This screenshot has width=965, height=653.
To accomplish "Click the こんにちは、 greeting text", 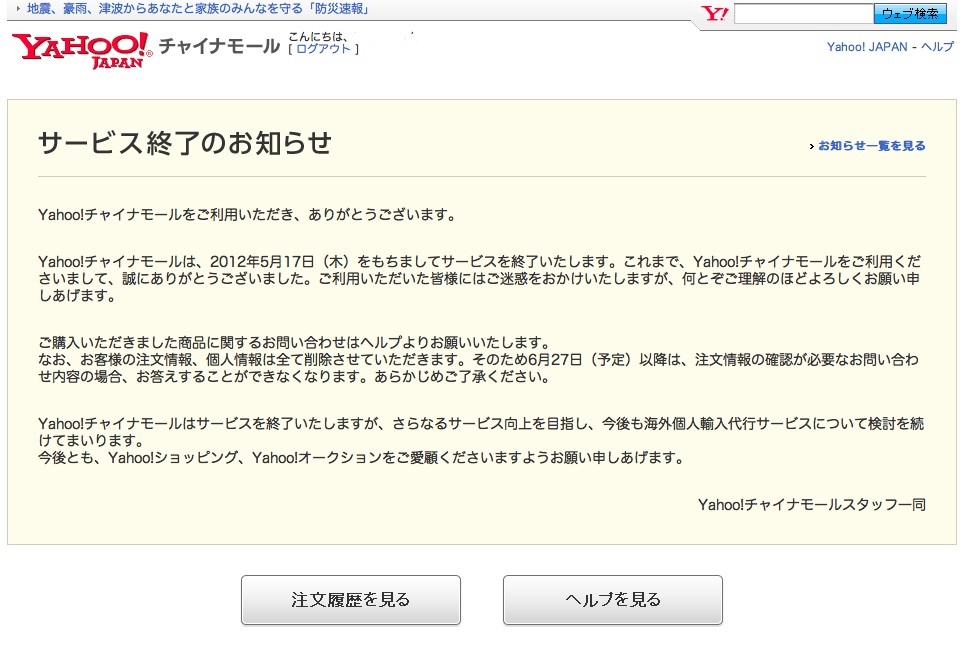I will pyautogui.click(x=318, y=36).
